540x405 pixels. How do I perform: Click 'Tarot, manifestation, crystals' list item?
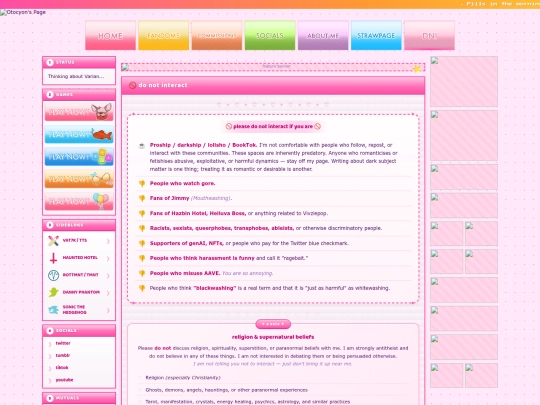click(248, 402)
